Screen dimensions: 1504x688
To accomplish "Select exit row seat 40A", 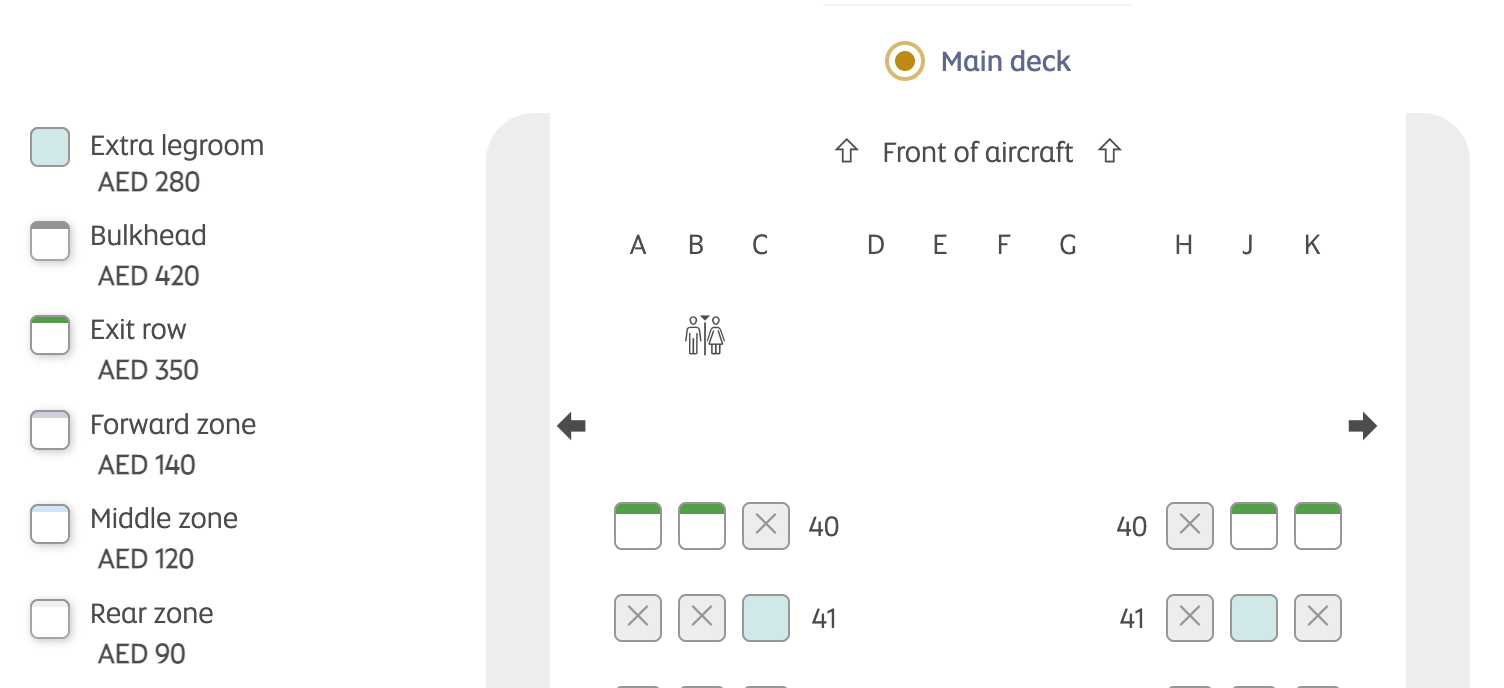I will pos(638,526).
